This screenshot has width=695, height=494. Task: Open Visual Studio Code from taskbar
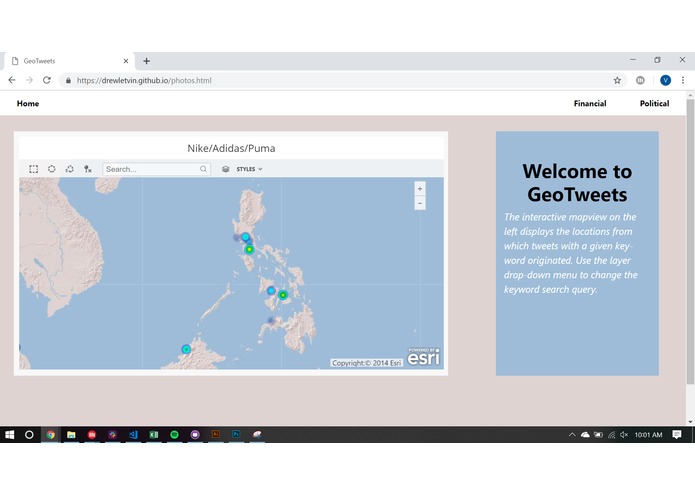click(x=133, y=435)
